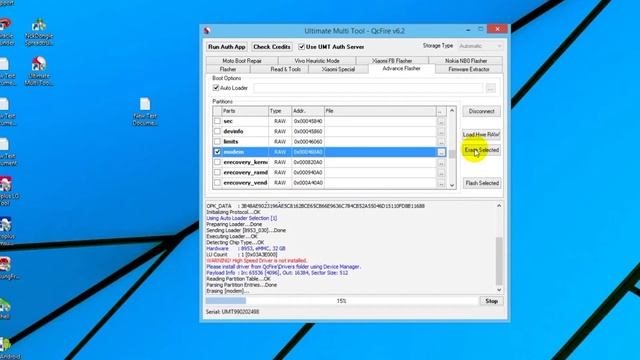Screen dimensions: 640x360
Task: Click log panel scroll up arrow
Action: pyautogui.click(x=499, y=206)
